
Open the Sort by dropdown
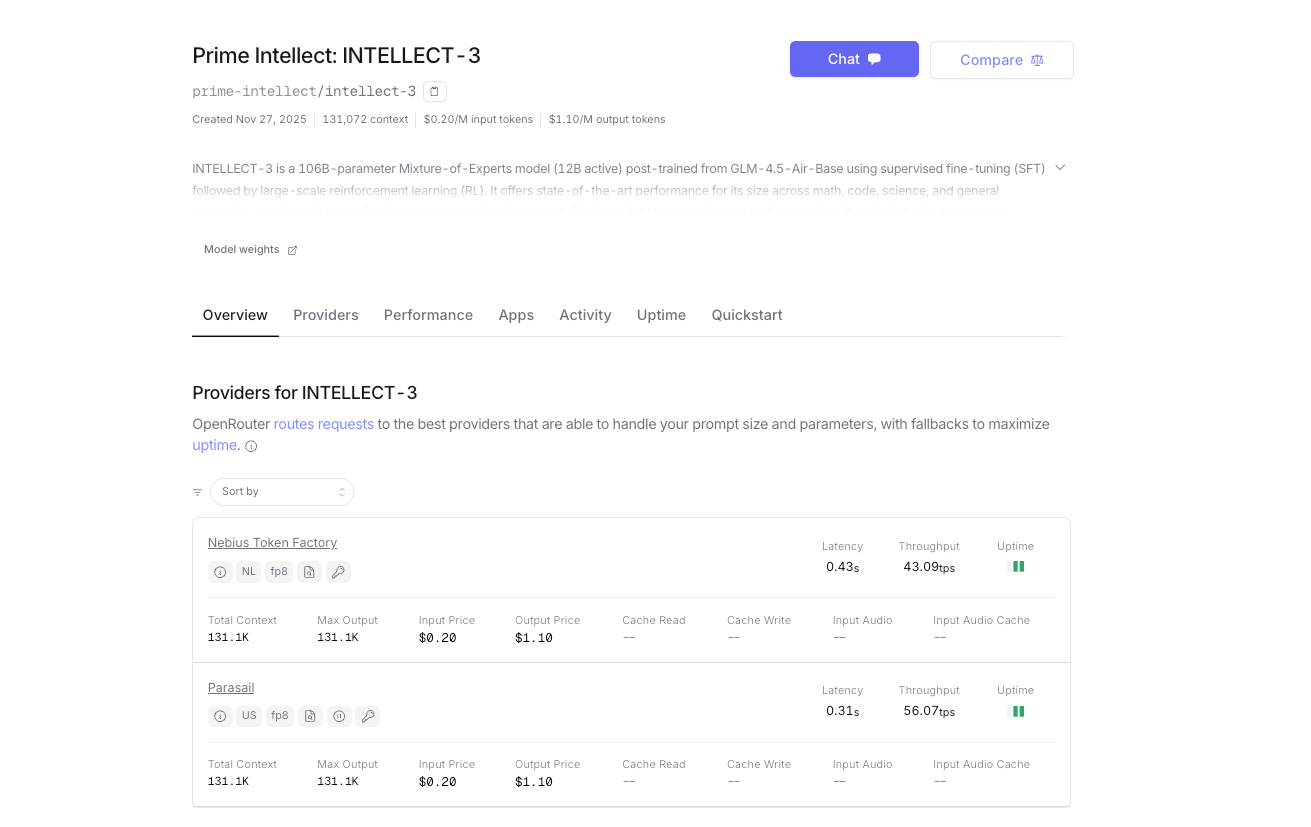[x=282, y=492]
